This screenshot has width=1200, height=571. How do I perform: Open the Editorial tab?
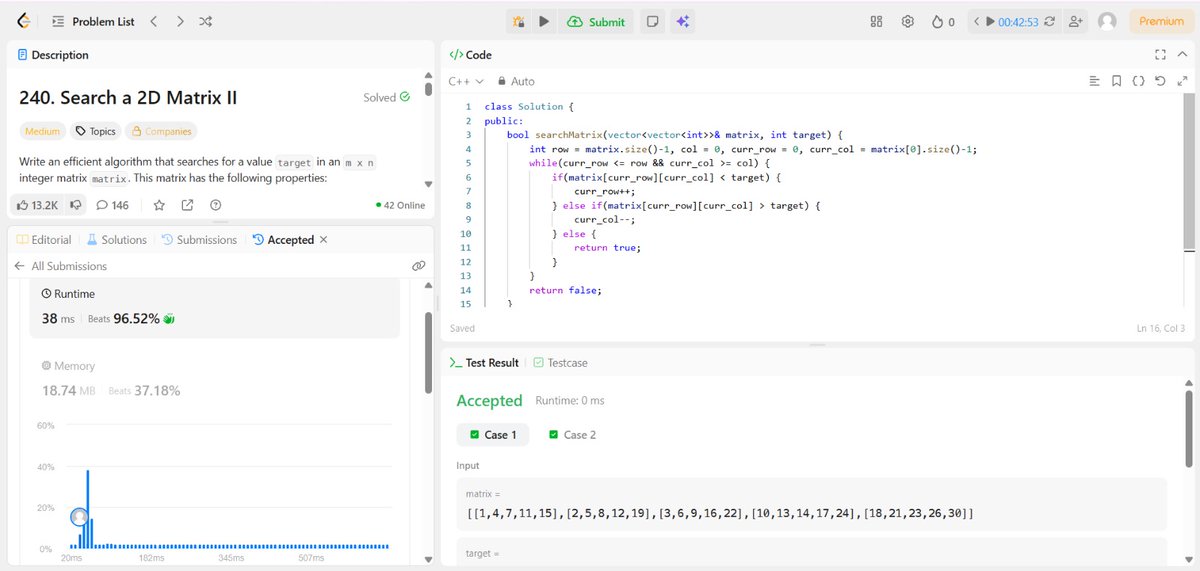click(44, 240)
